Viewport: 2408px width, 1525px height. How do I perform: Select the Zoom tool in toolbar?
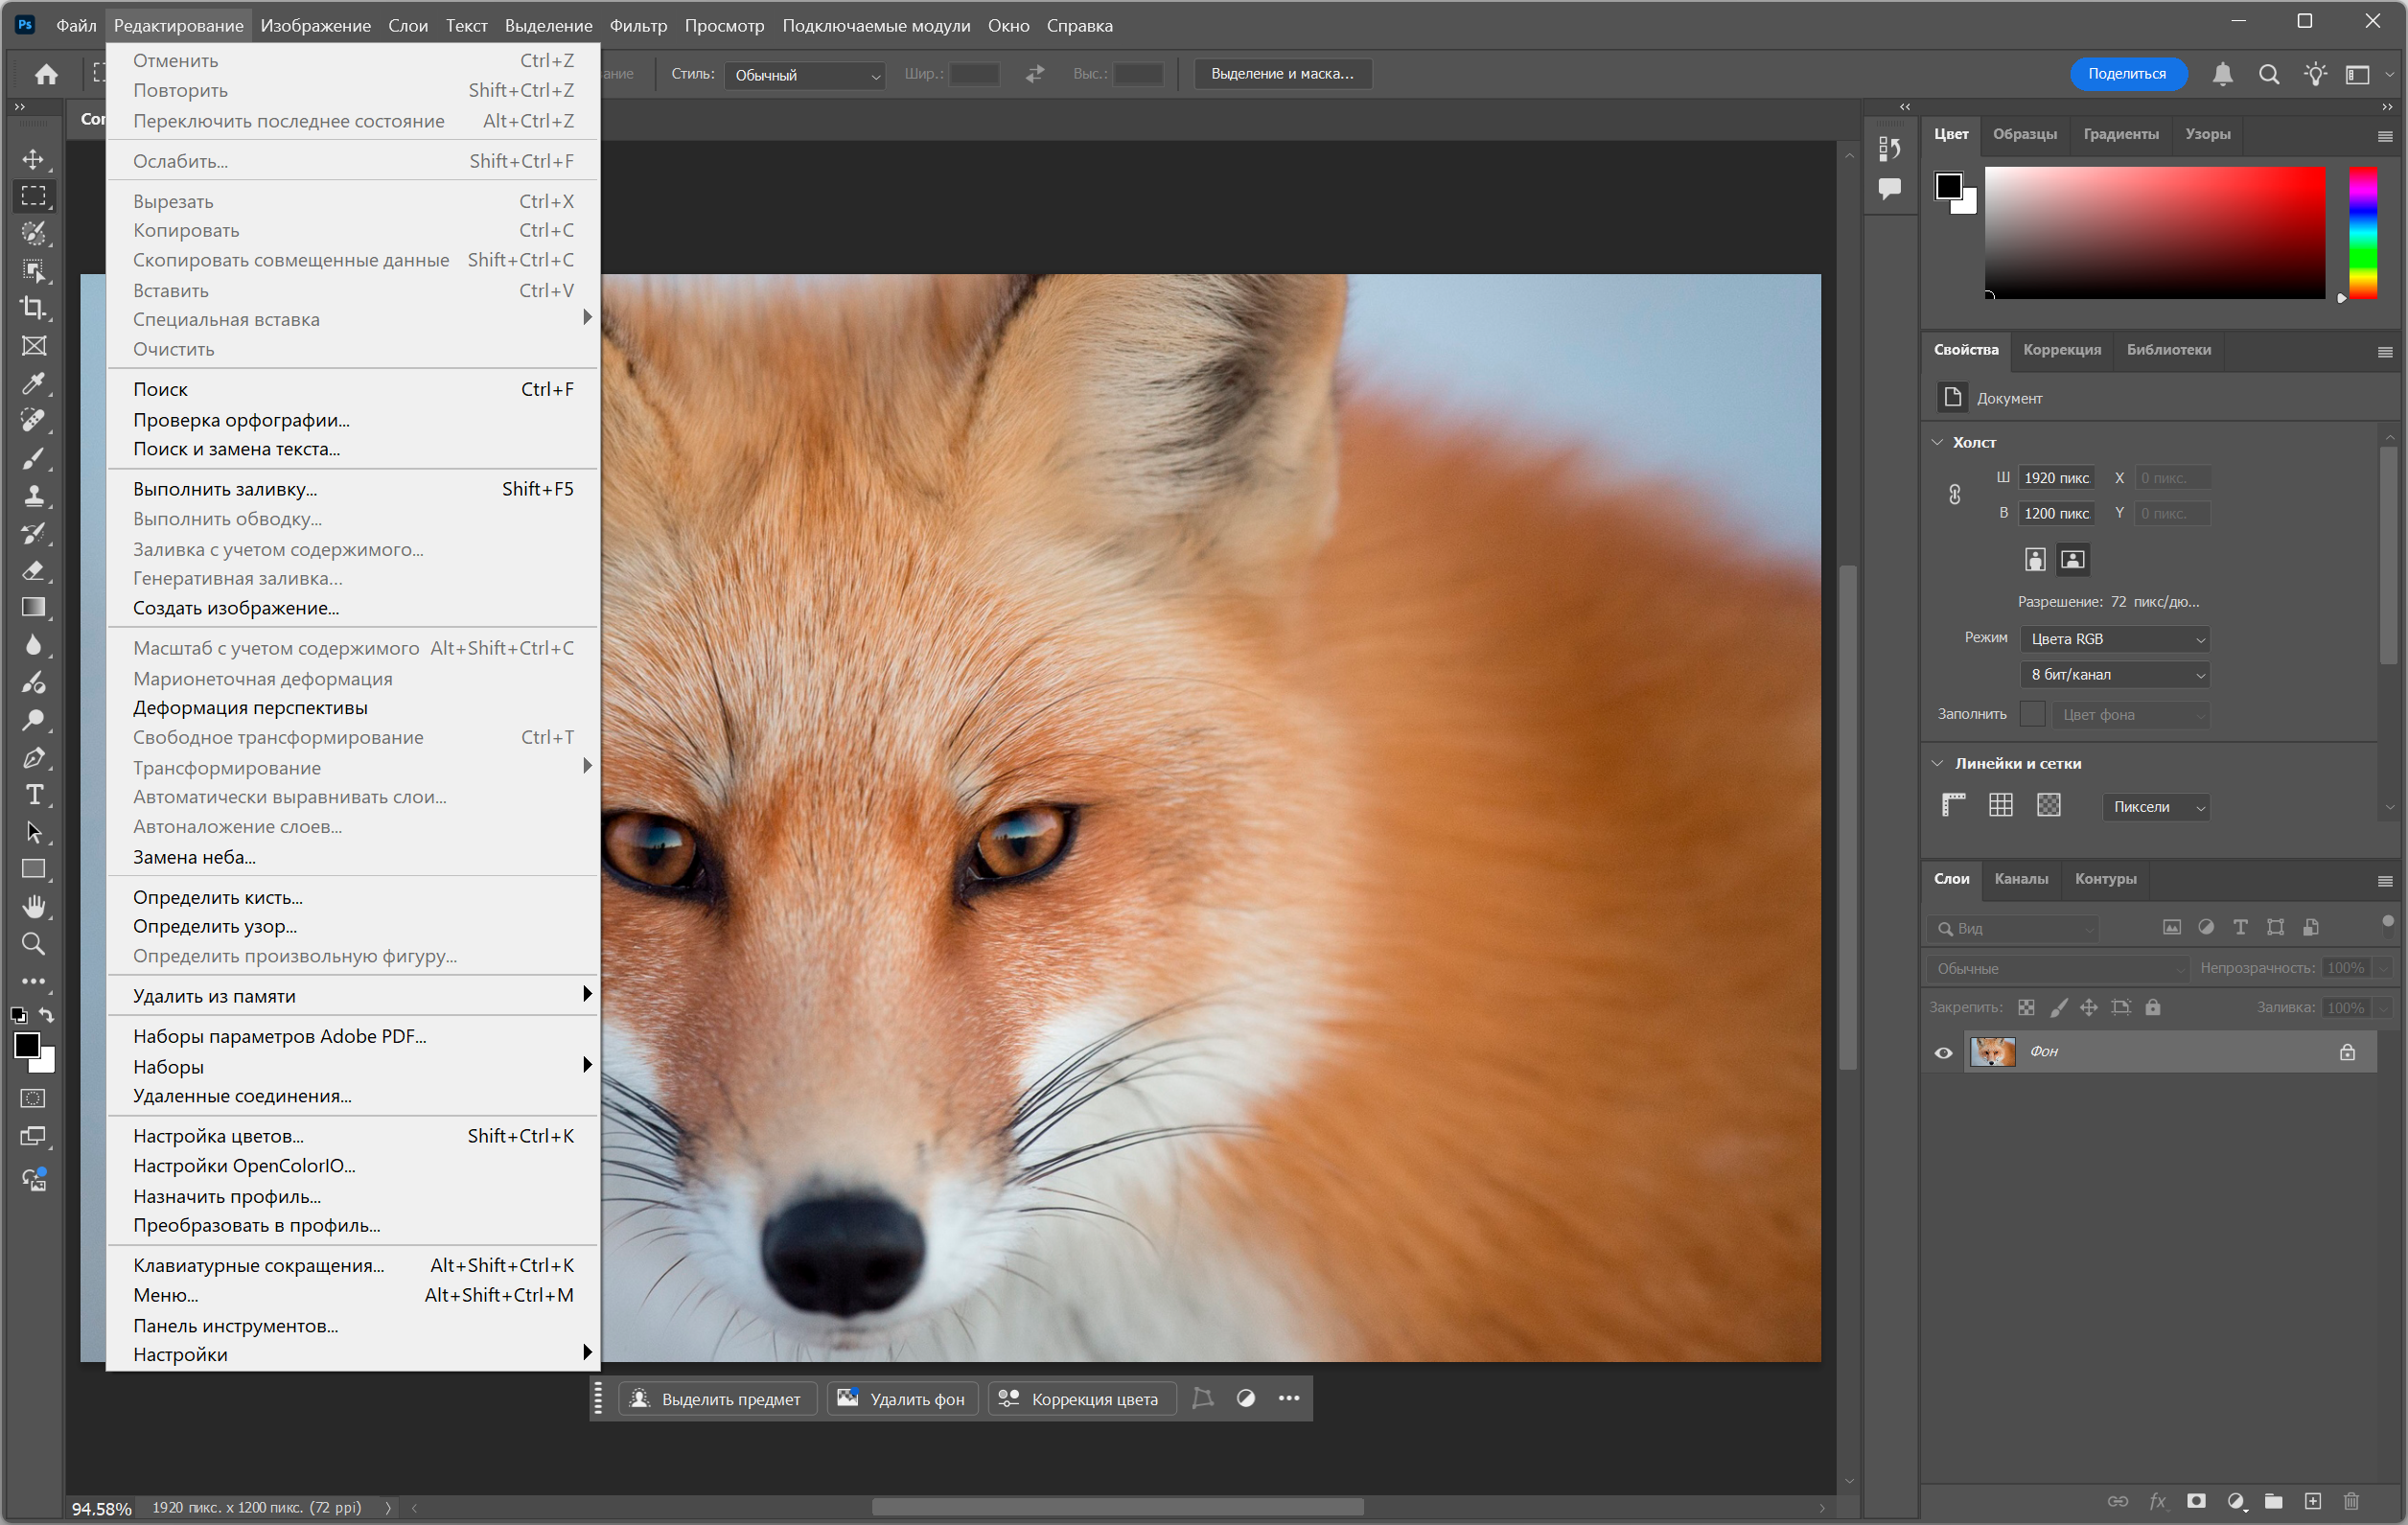34,944
